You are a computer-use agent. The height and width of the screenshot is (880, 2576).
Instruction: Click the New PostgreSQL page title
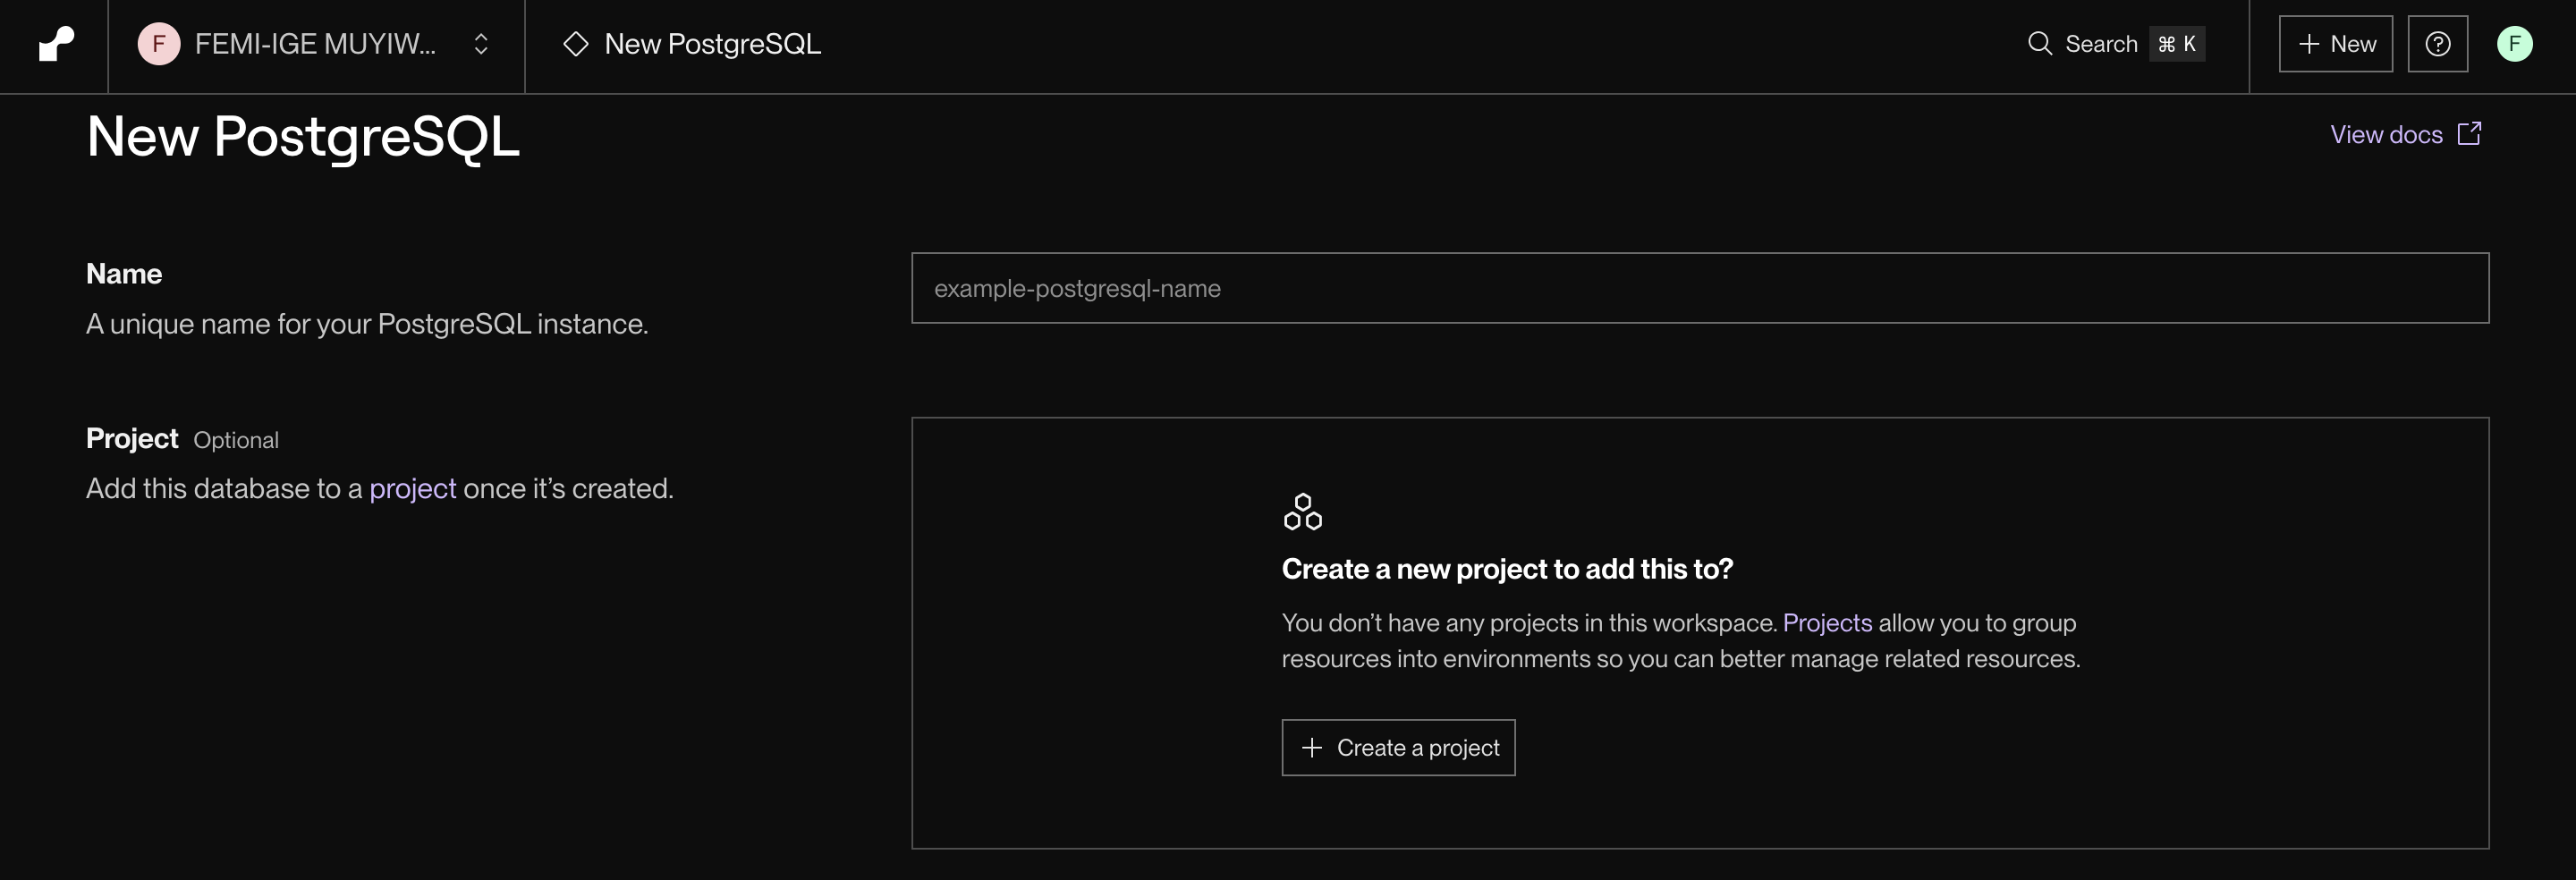[303, 137]
